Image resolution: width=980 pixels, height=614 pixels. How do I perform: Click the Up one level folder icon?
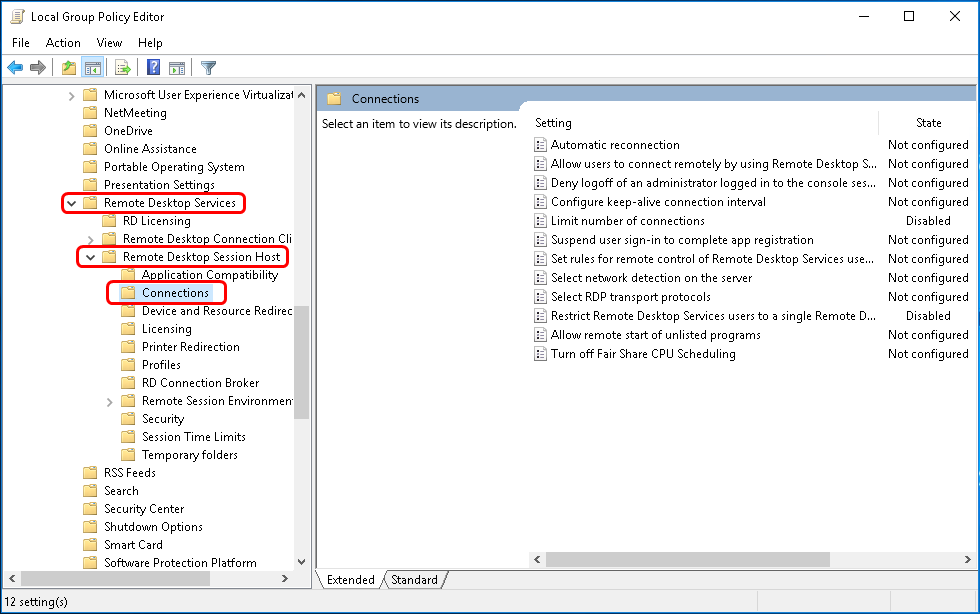[x=69, y=67]
